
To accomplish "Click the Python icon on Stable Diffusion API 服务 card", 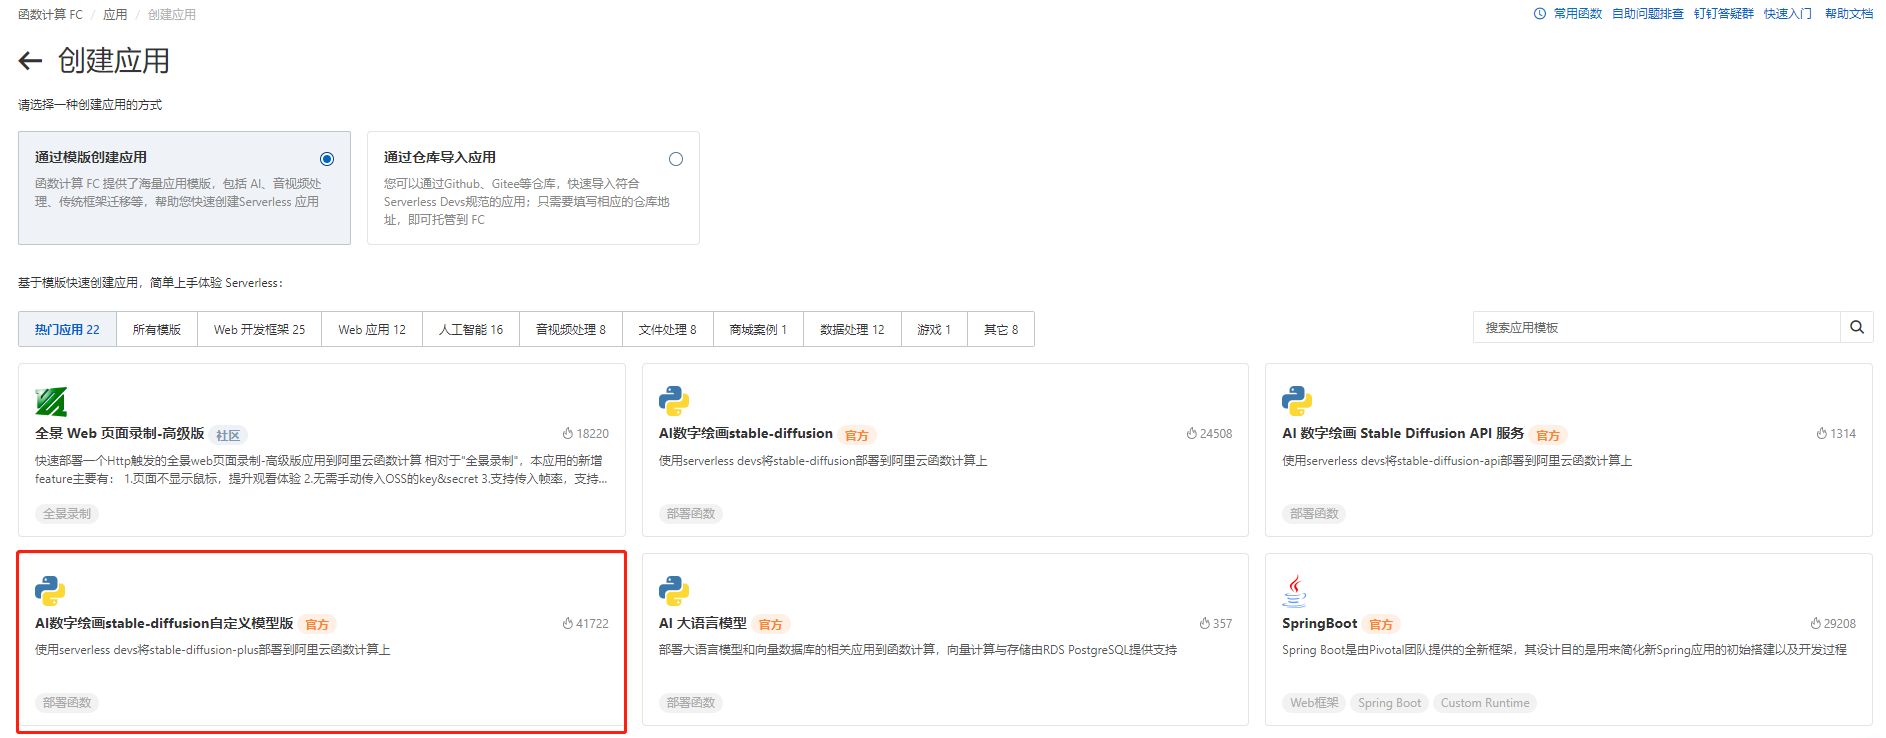I will tap(1297, 401).
